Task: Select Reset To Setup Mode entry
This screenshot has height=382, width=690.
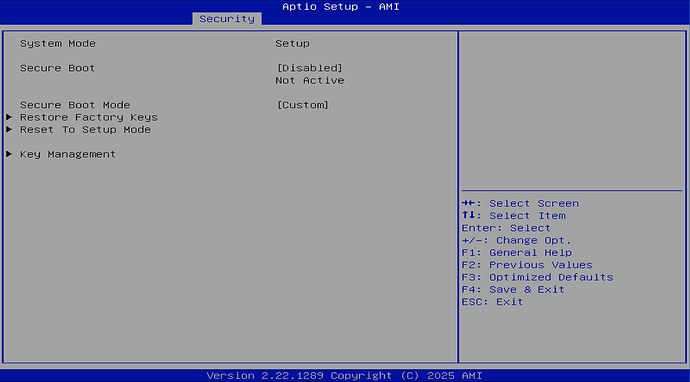Action: [x=85, y=130]
